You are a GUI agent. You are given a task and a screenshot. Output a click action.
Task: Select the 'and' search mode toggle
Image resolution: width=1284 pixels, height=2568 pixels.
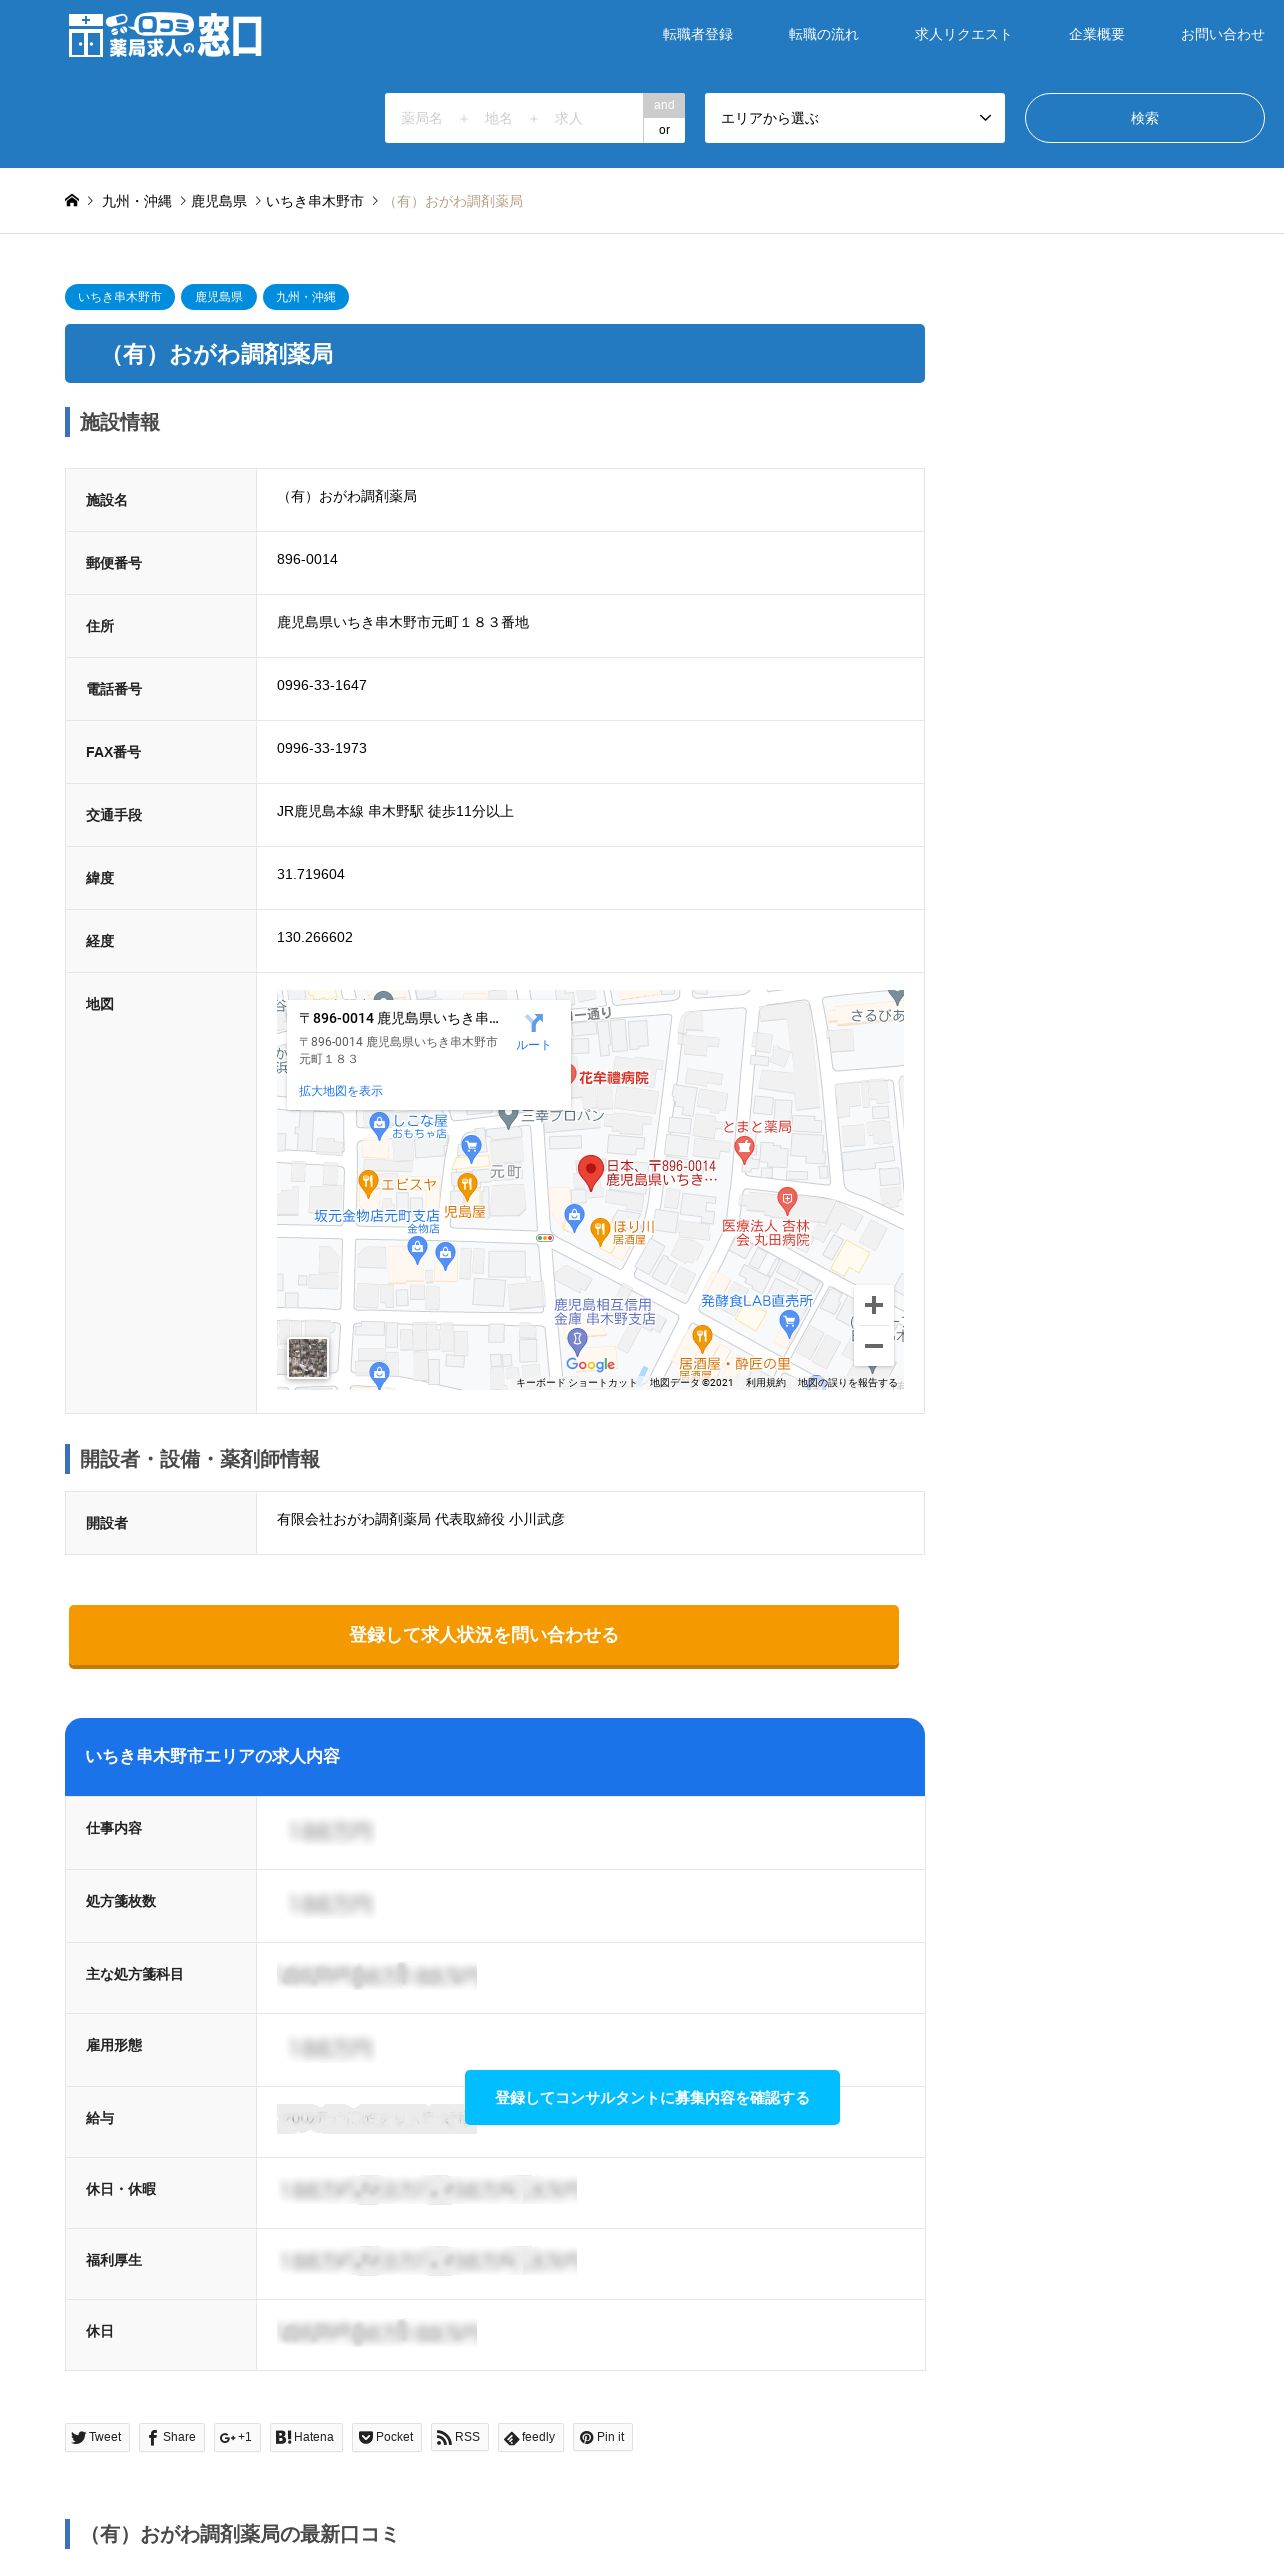coord(664,105)
